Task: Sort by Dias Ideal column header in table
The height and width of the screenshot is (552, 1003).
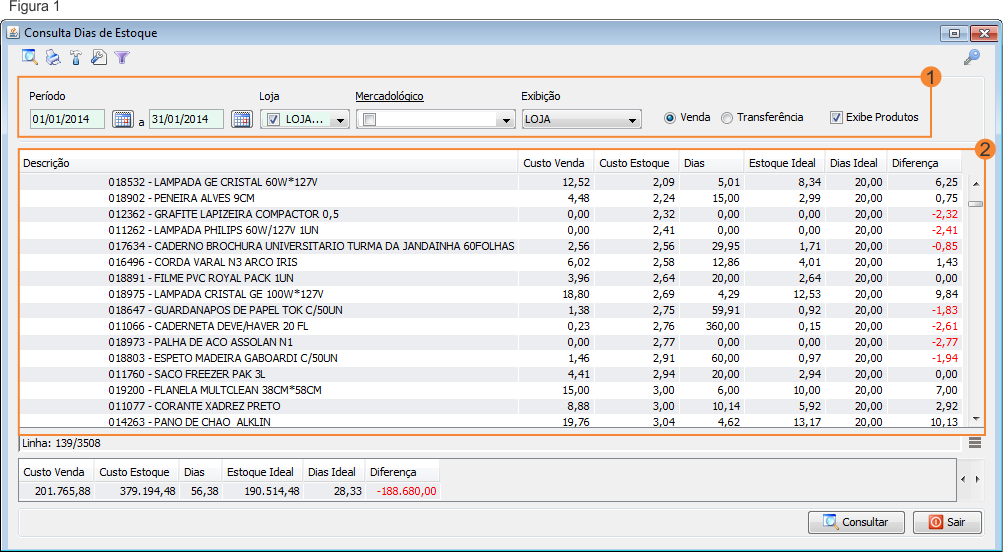Action: tap(857, 163)
